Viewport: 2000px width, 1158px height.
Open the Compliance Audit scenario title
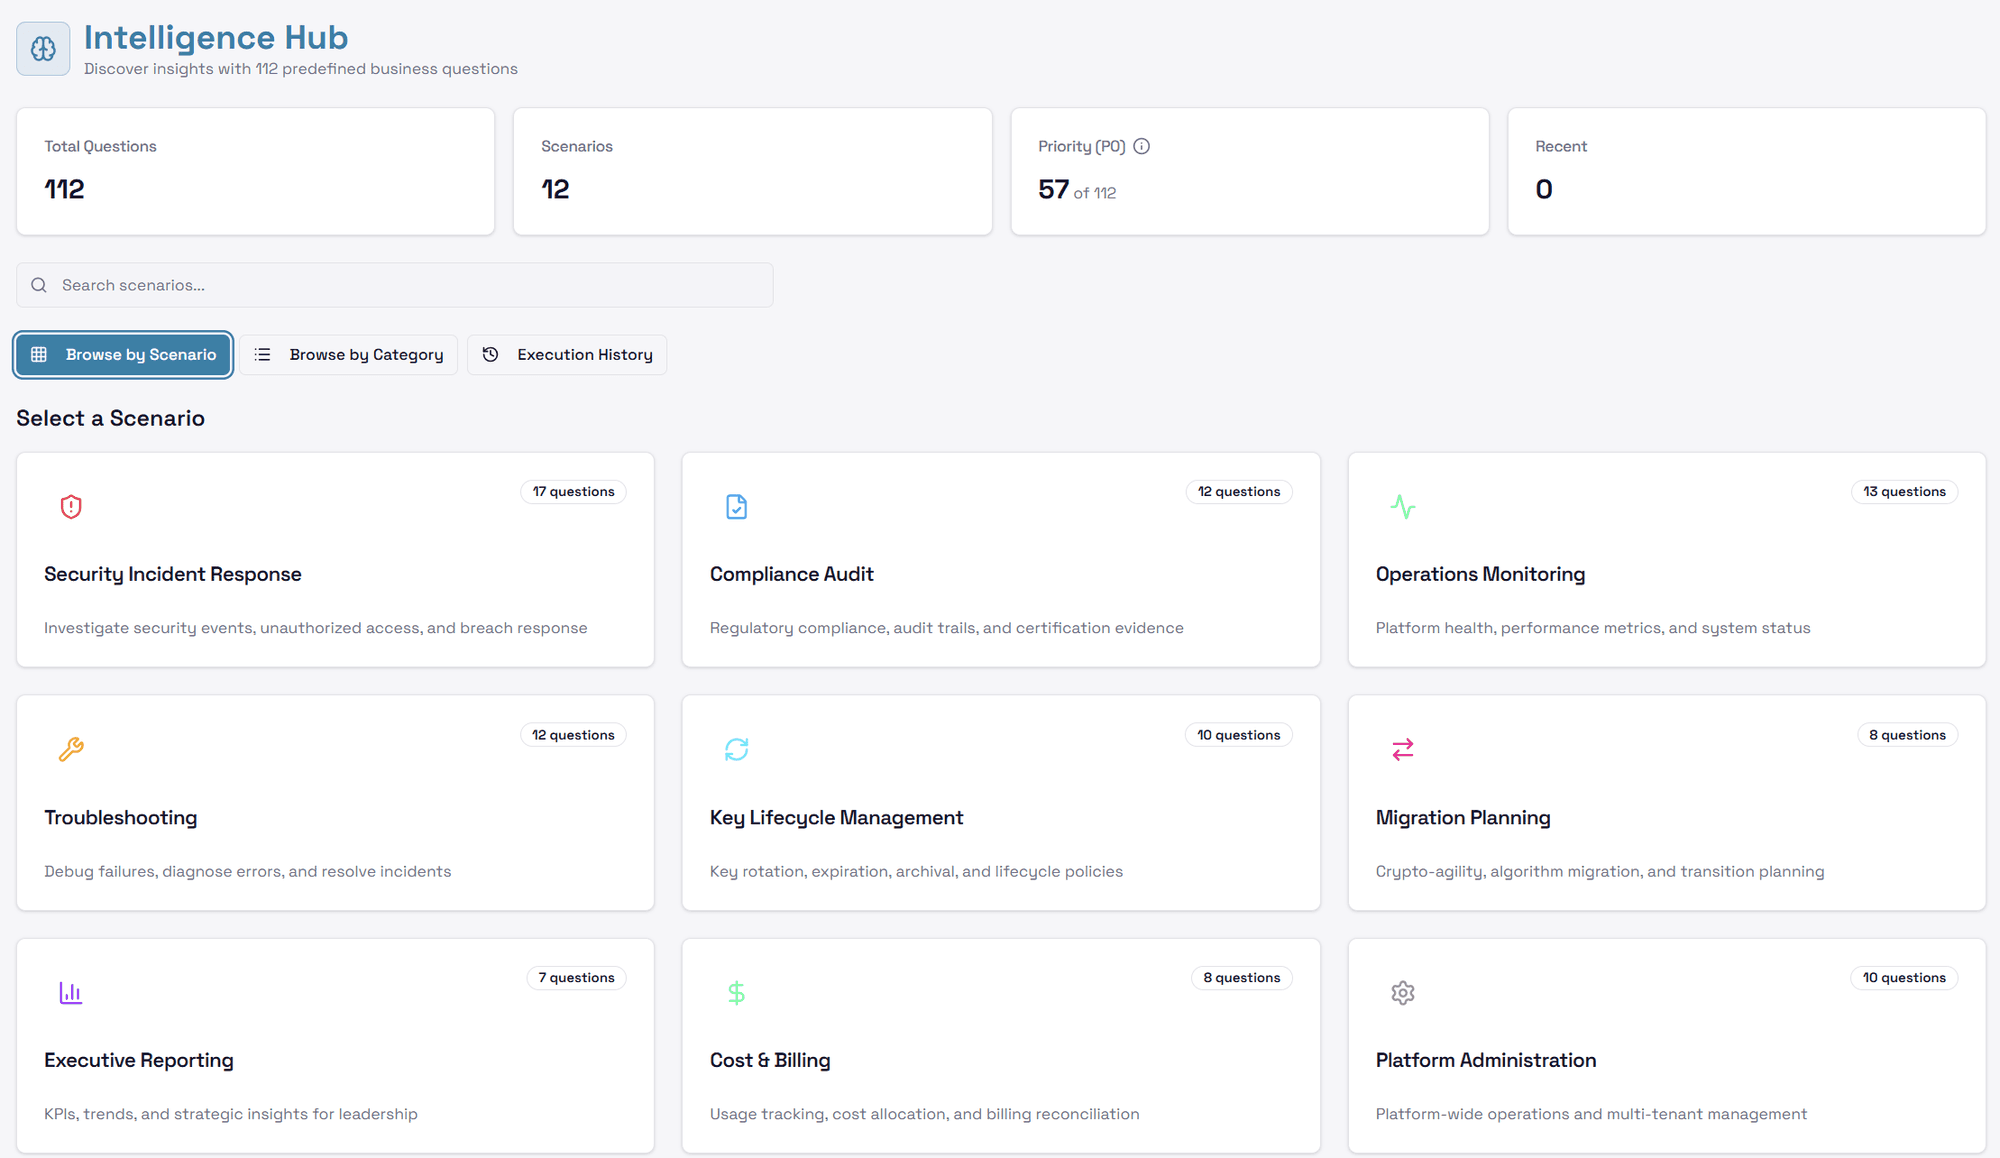click(x=791, y=574)
